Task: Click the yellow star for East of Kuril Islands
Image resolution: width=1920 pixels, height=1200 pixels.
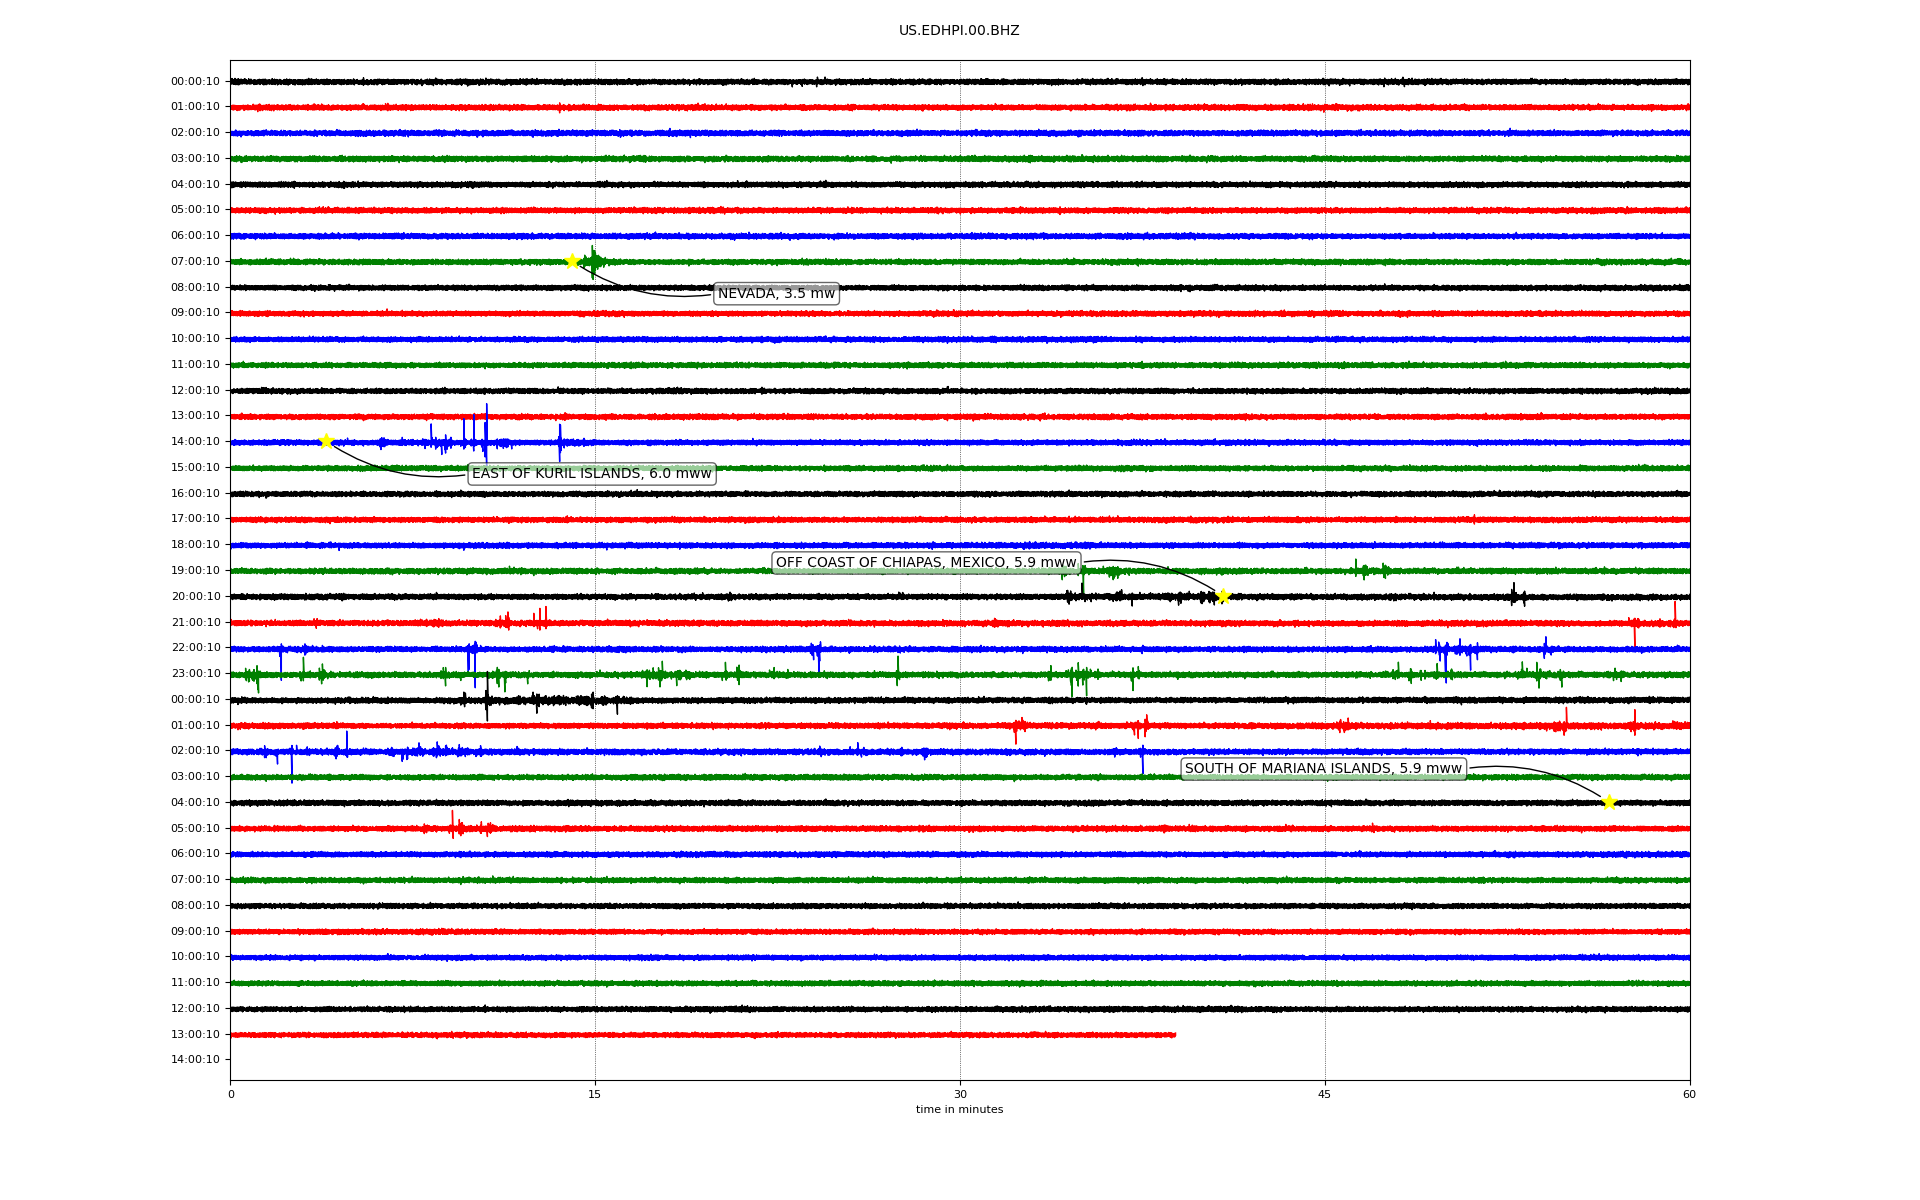Action: 326,441
